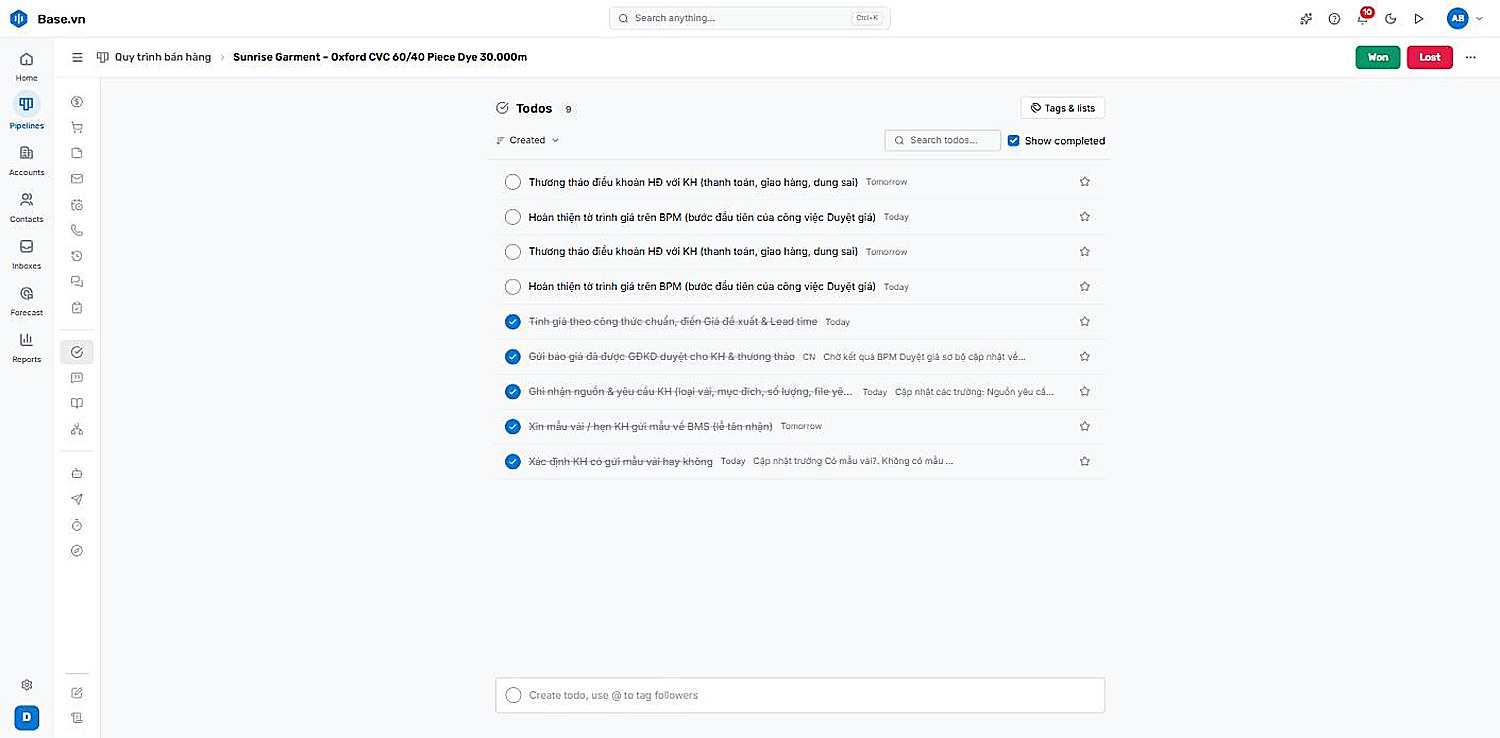Uncheck completed Tính giá theo công thức todo
Viewport: 1500px width, 738px height.
(513, 322)
